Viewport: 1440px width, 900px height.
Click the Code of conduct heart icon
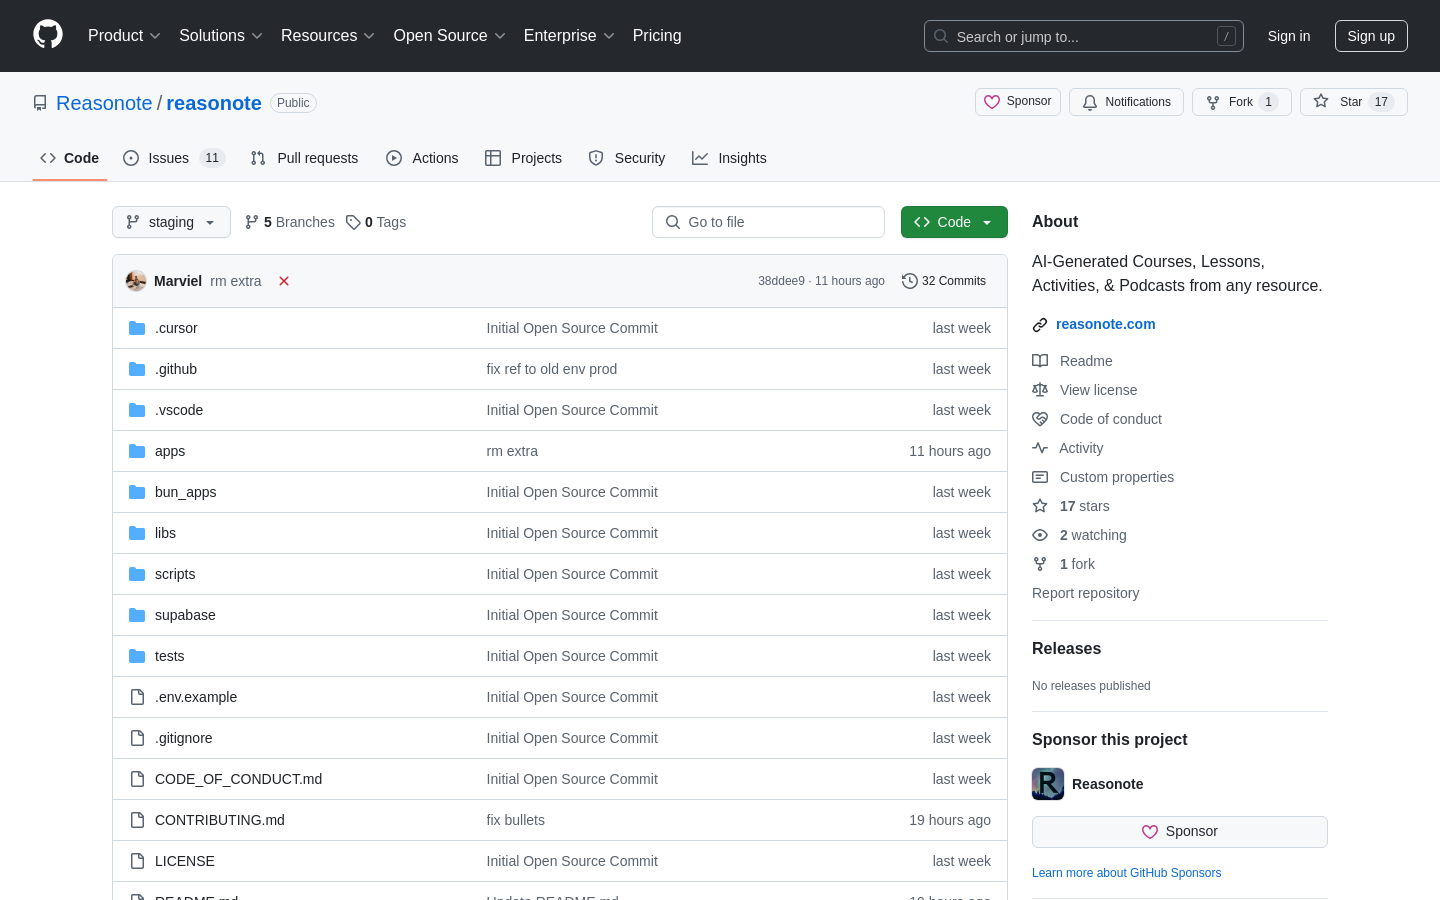[1040, 419]
